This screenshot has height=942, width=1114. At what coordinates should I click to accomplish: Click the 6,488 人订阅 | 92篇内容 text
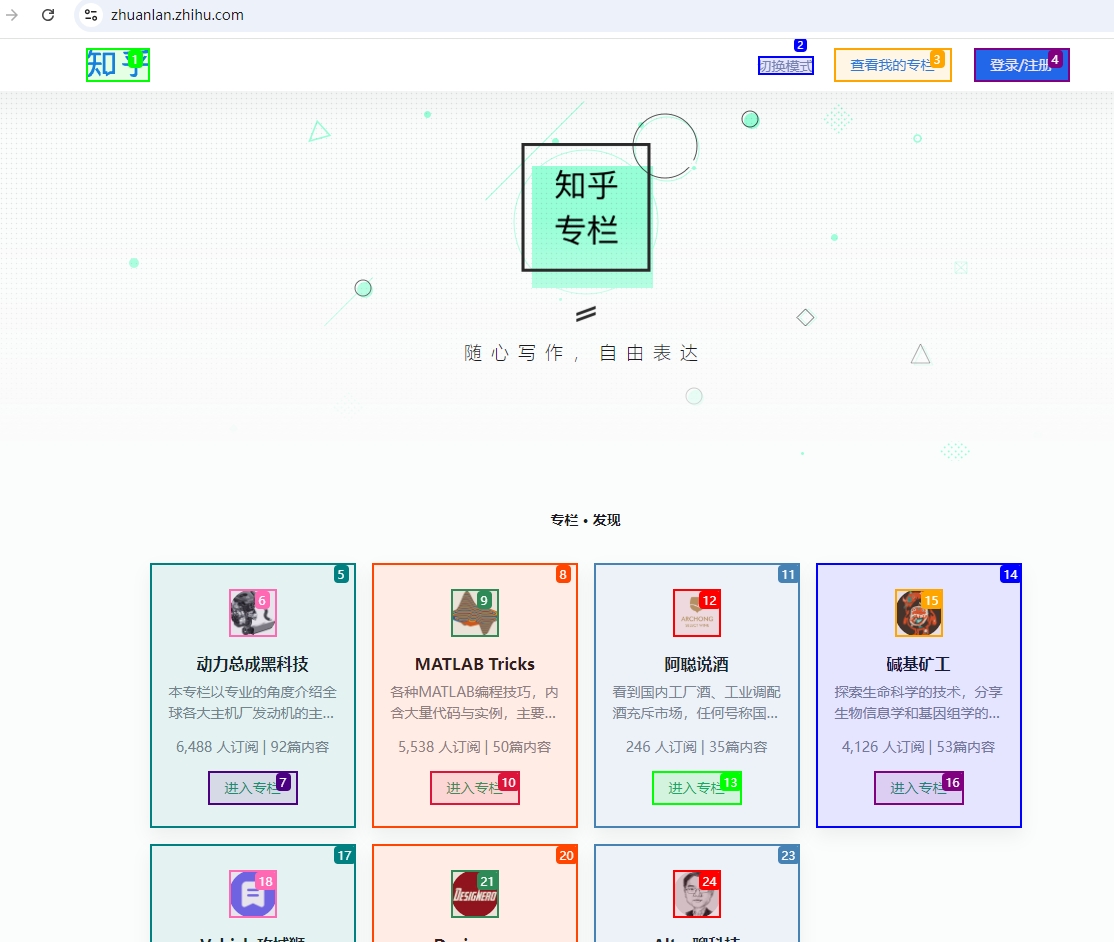(253, 747)
